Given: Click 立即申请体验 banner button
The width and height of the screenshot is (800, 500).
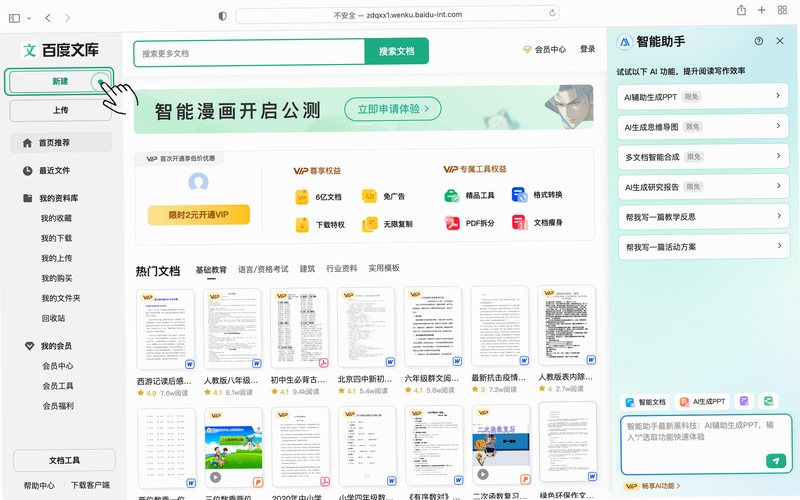Looking at the screenshot, I should pos(392,109).
